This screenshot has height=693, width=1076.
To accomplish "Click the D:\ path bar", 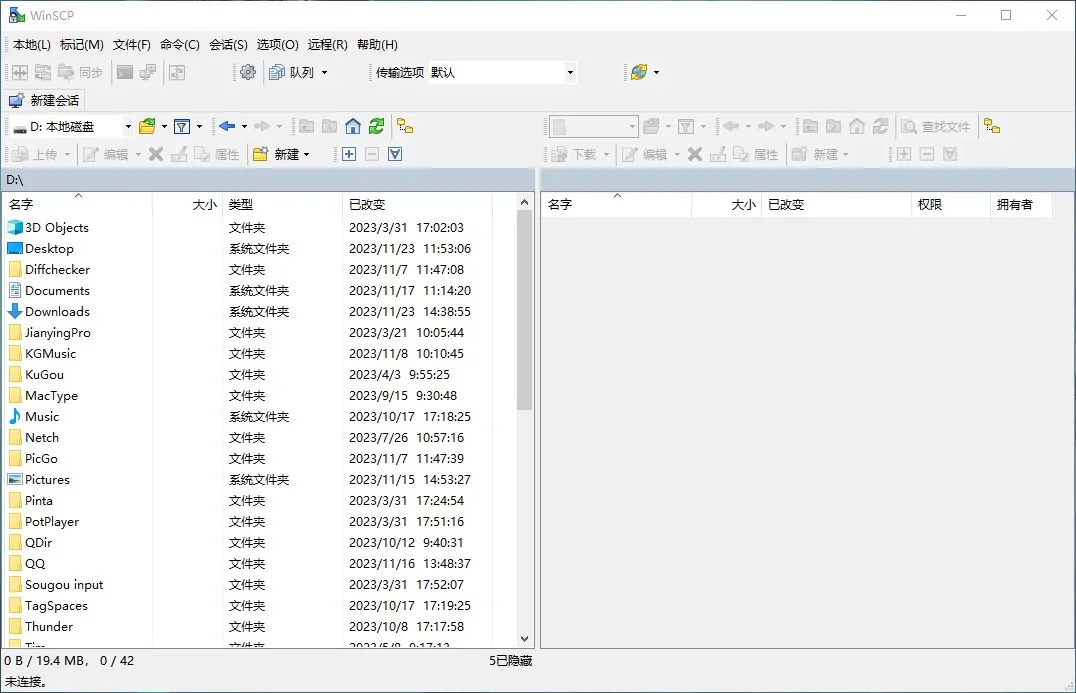I will point(268,180).
